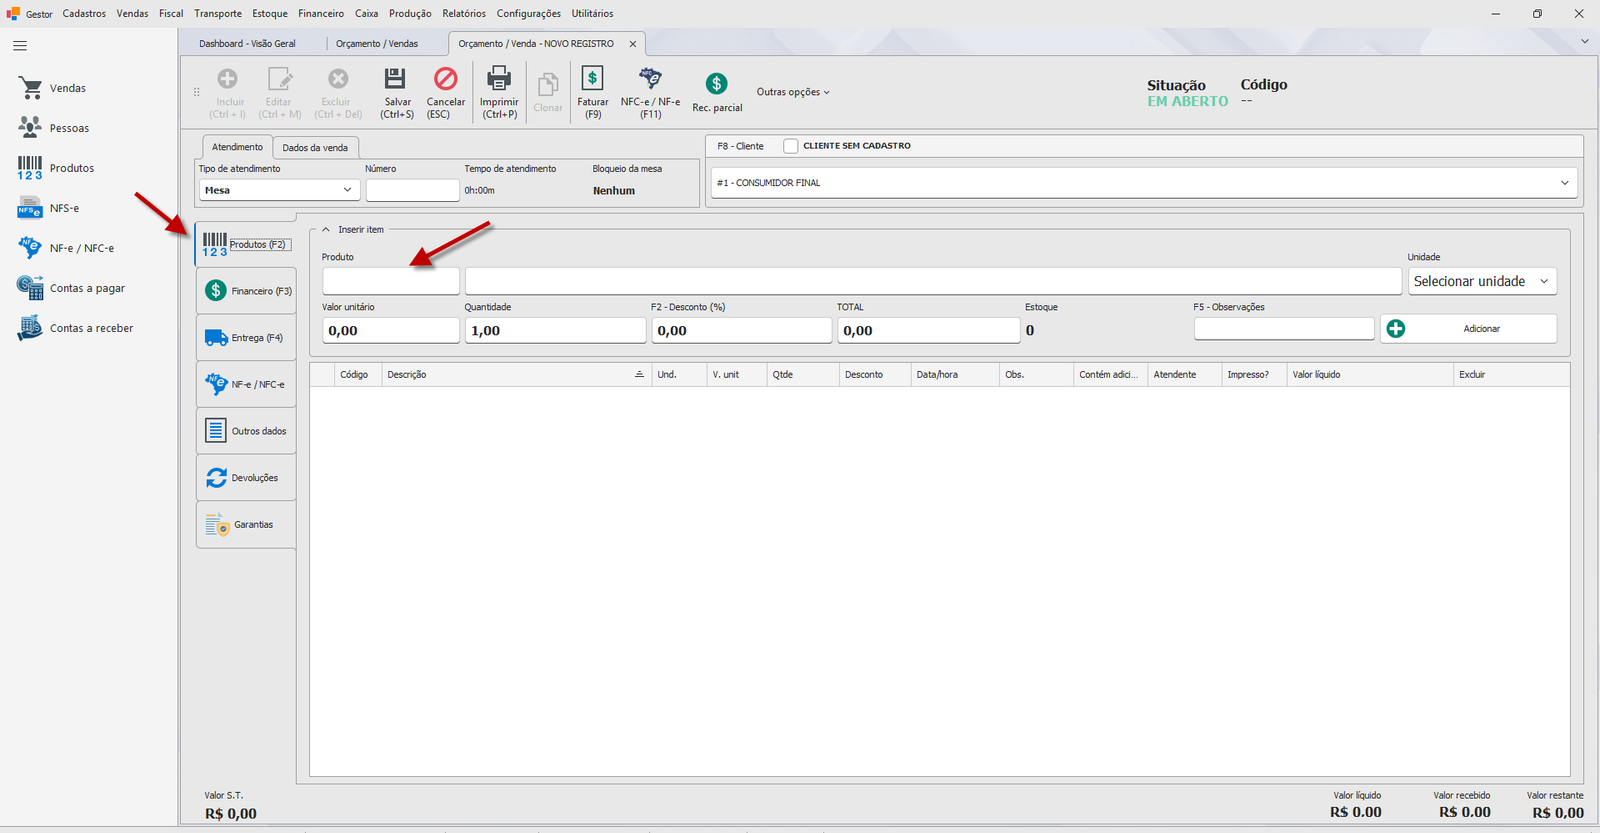Open the Devoluções side section

coord(246,478)
